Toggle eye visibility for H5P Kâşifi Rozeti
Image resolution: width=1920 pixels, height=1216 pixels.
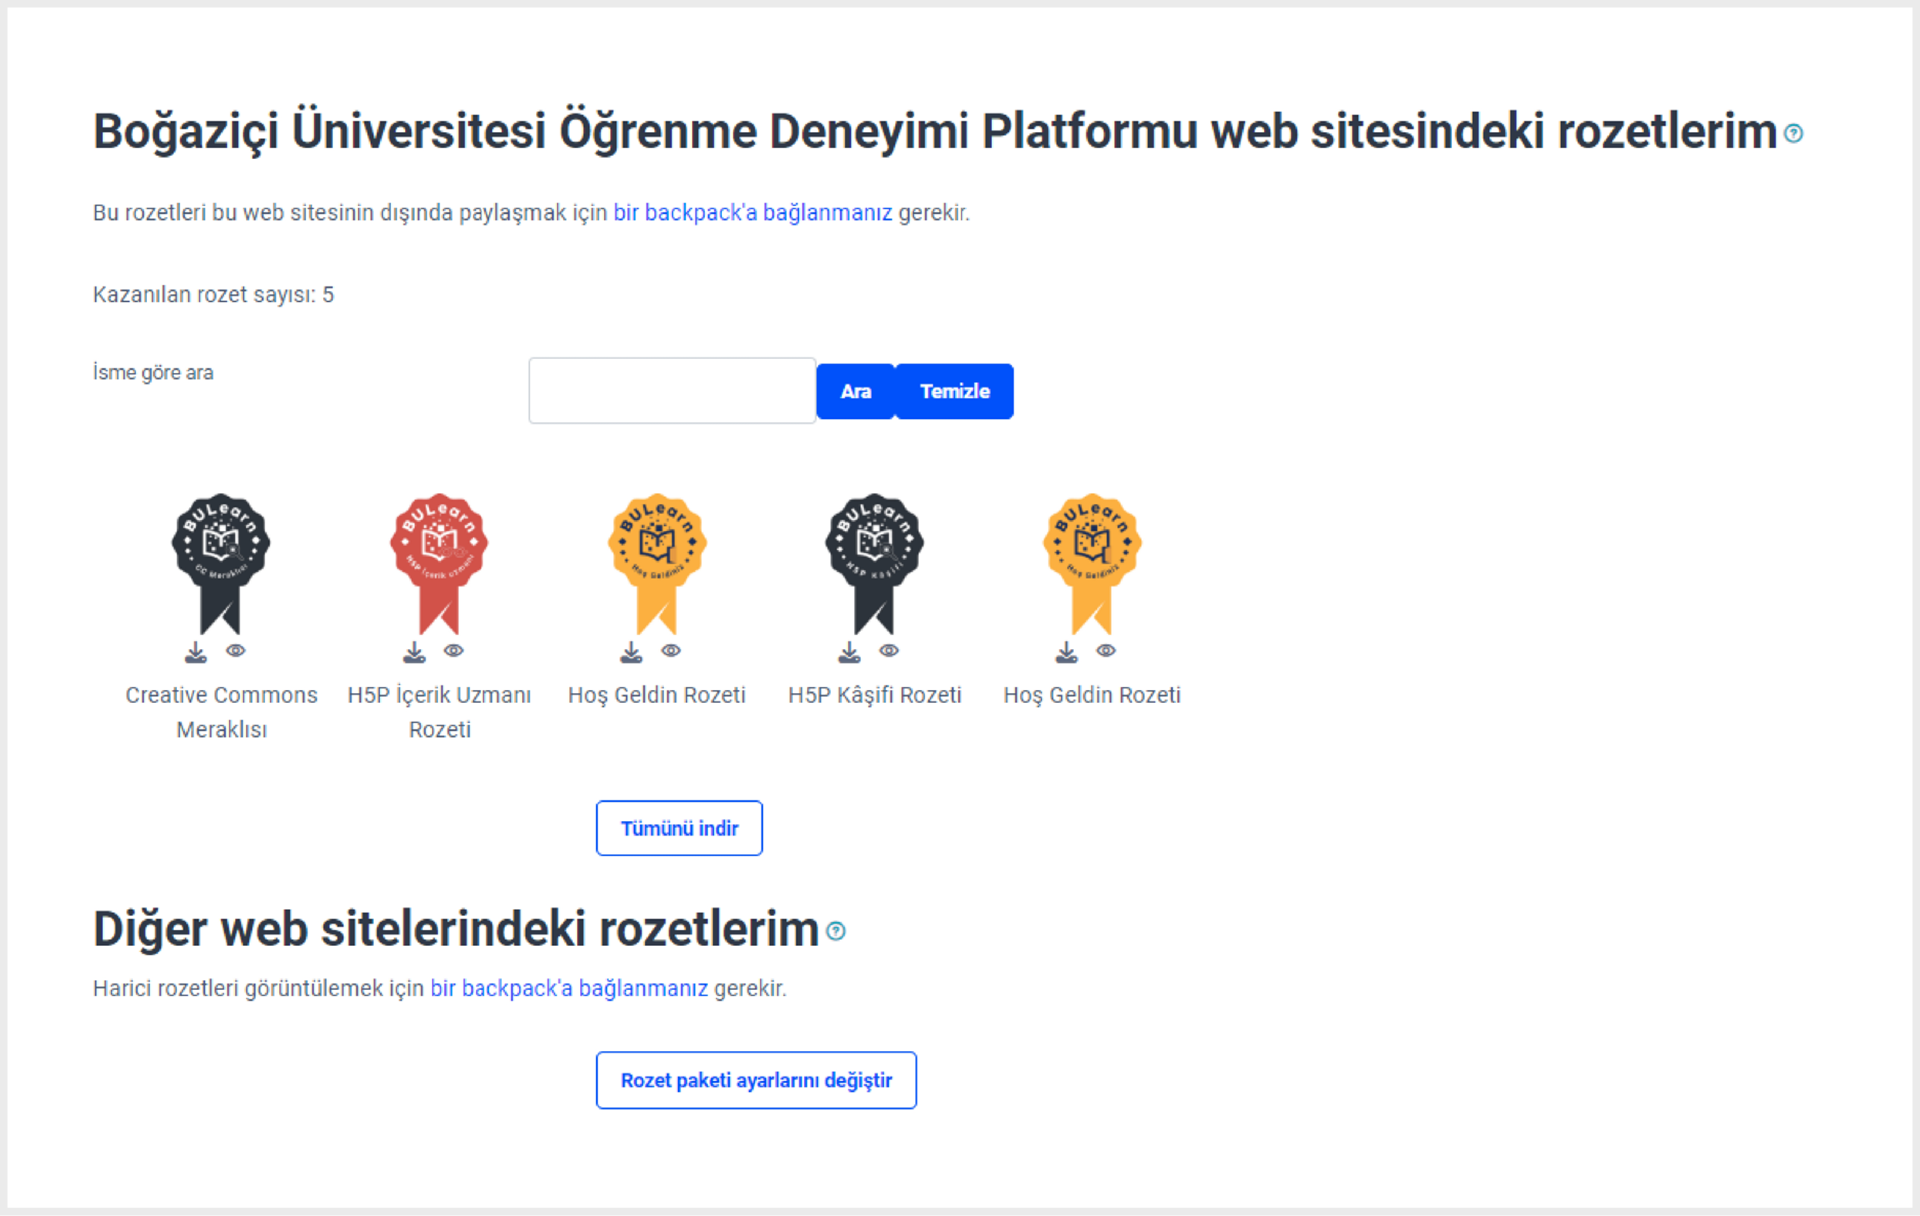click(x=889, y=650)
